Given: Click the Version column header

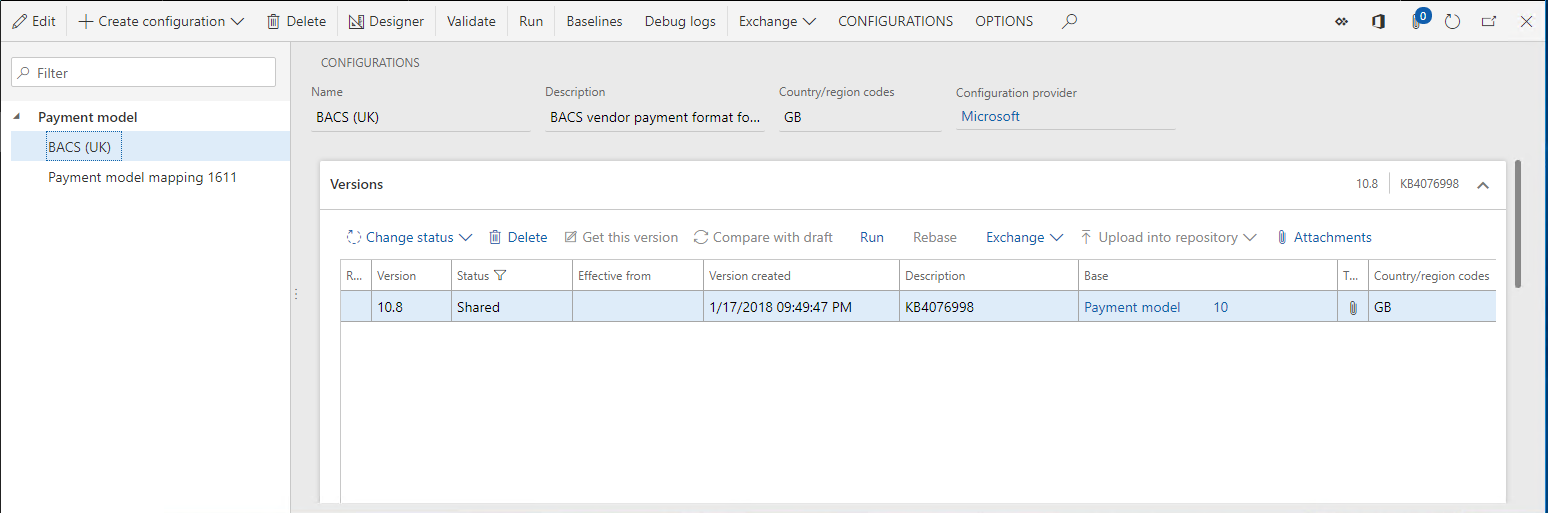Looking at the screenshot, I should tap(411, 276).
